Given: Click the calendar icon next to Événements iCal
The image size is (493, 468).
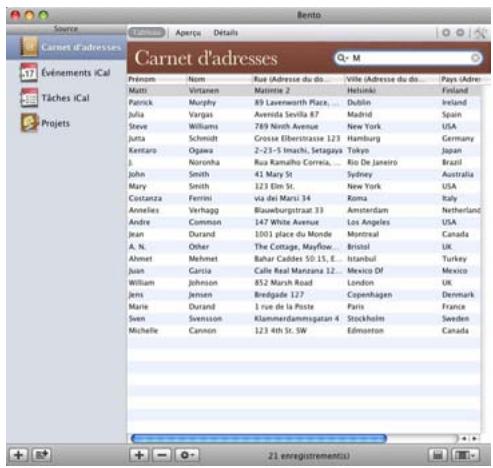Looking at the screenshot, I should (x=29, y=72).
